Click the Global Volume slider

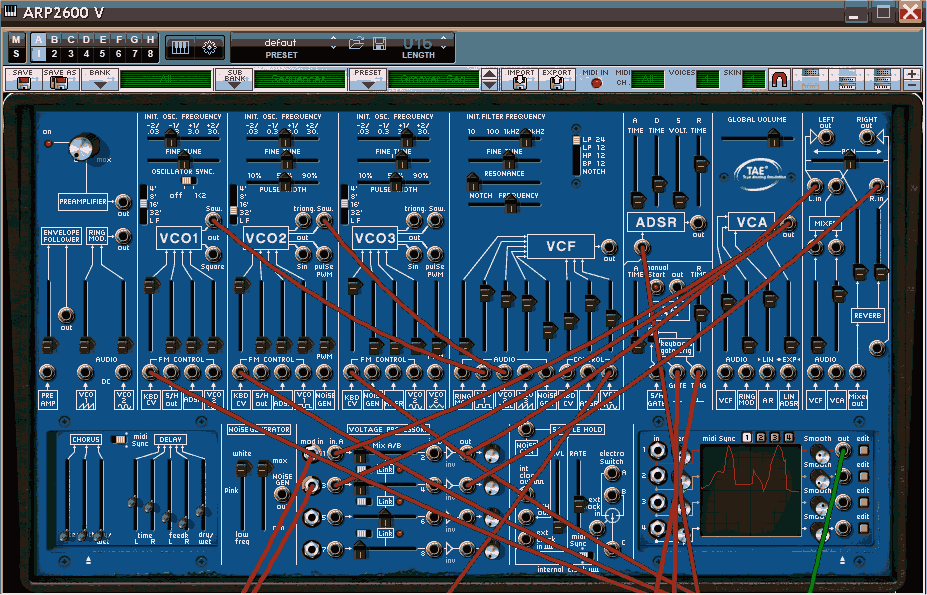(757, 138)
